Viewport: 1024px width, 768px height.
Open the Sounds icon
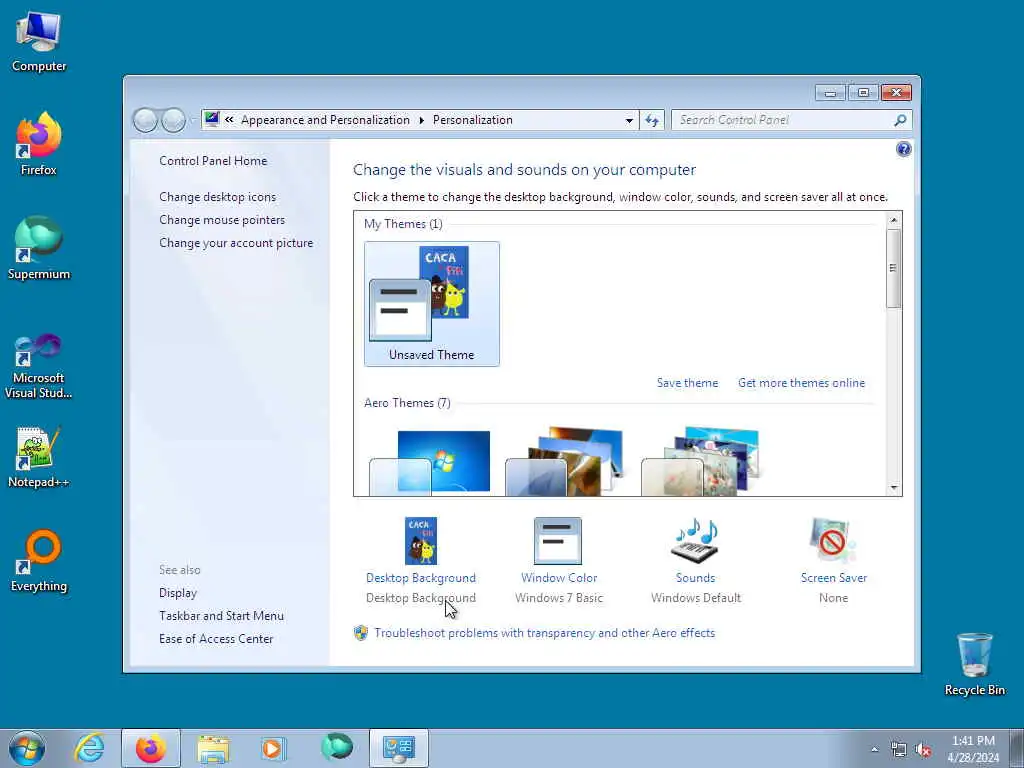click(696, 541)
